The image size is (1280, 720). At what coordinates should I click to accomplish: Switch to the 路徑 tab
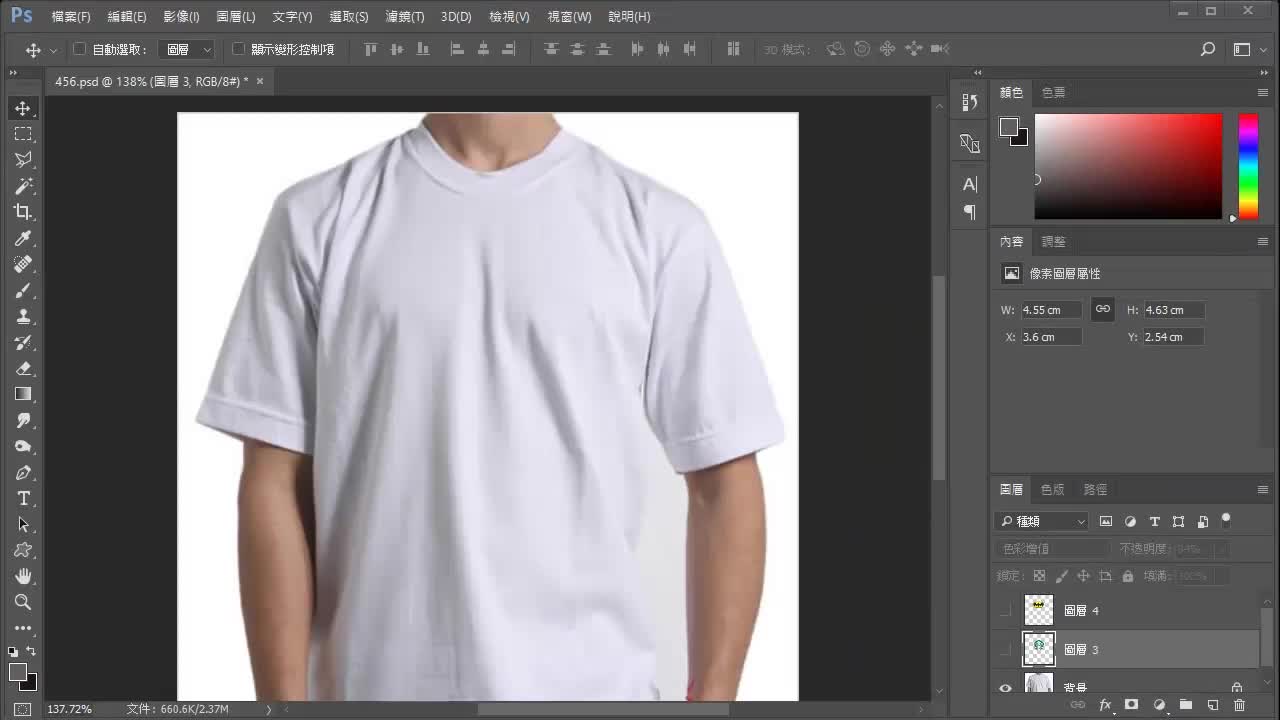tap(1095, 490)
